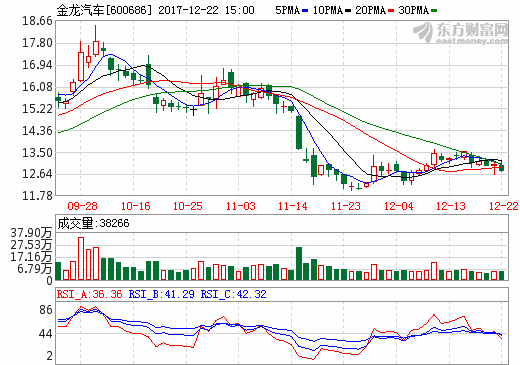Select the 12-04 date label on axis
Image resolution: width=520 pixels, height=365 pixels.
pos(399,206)
